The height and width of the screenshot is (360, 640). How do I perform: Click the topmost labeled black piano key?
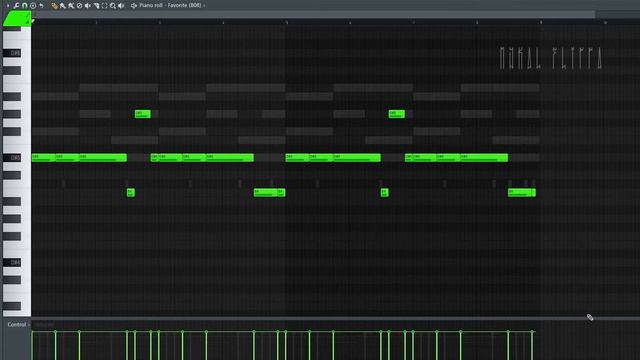point(12,53)
